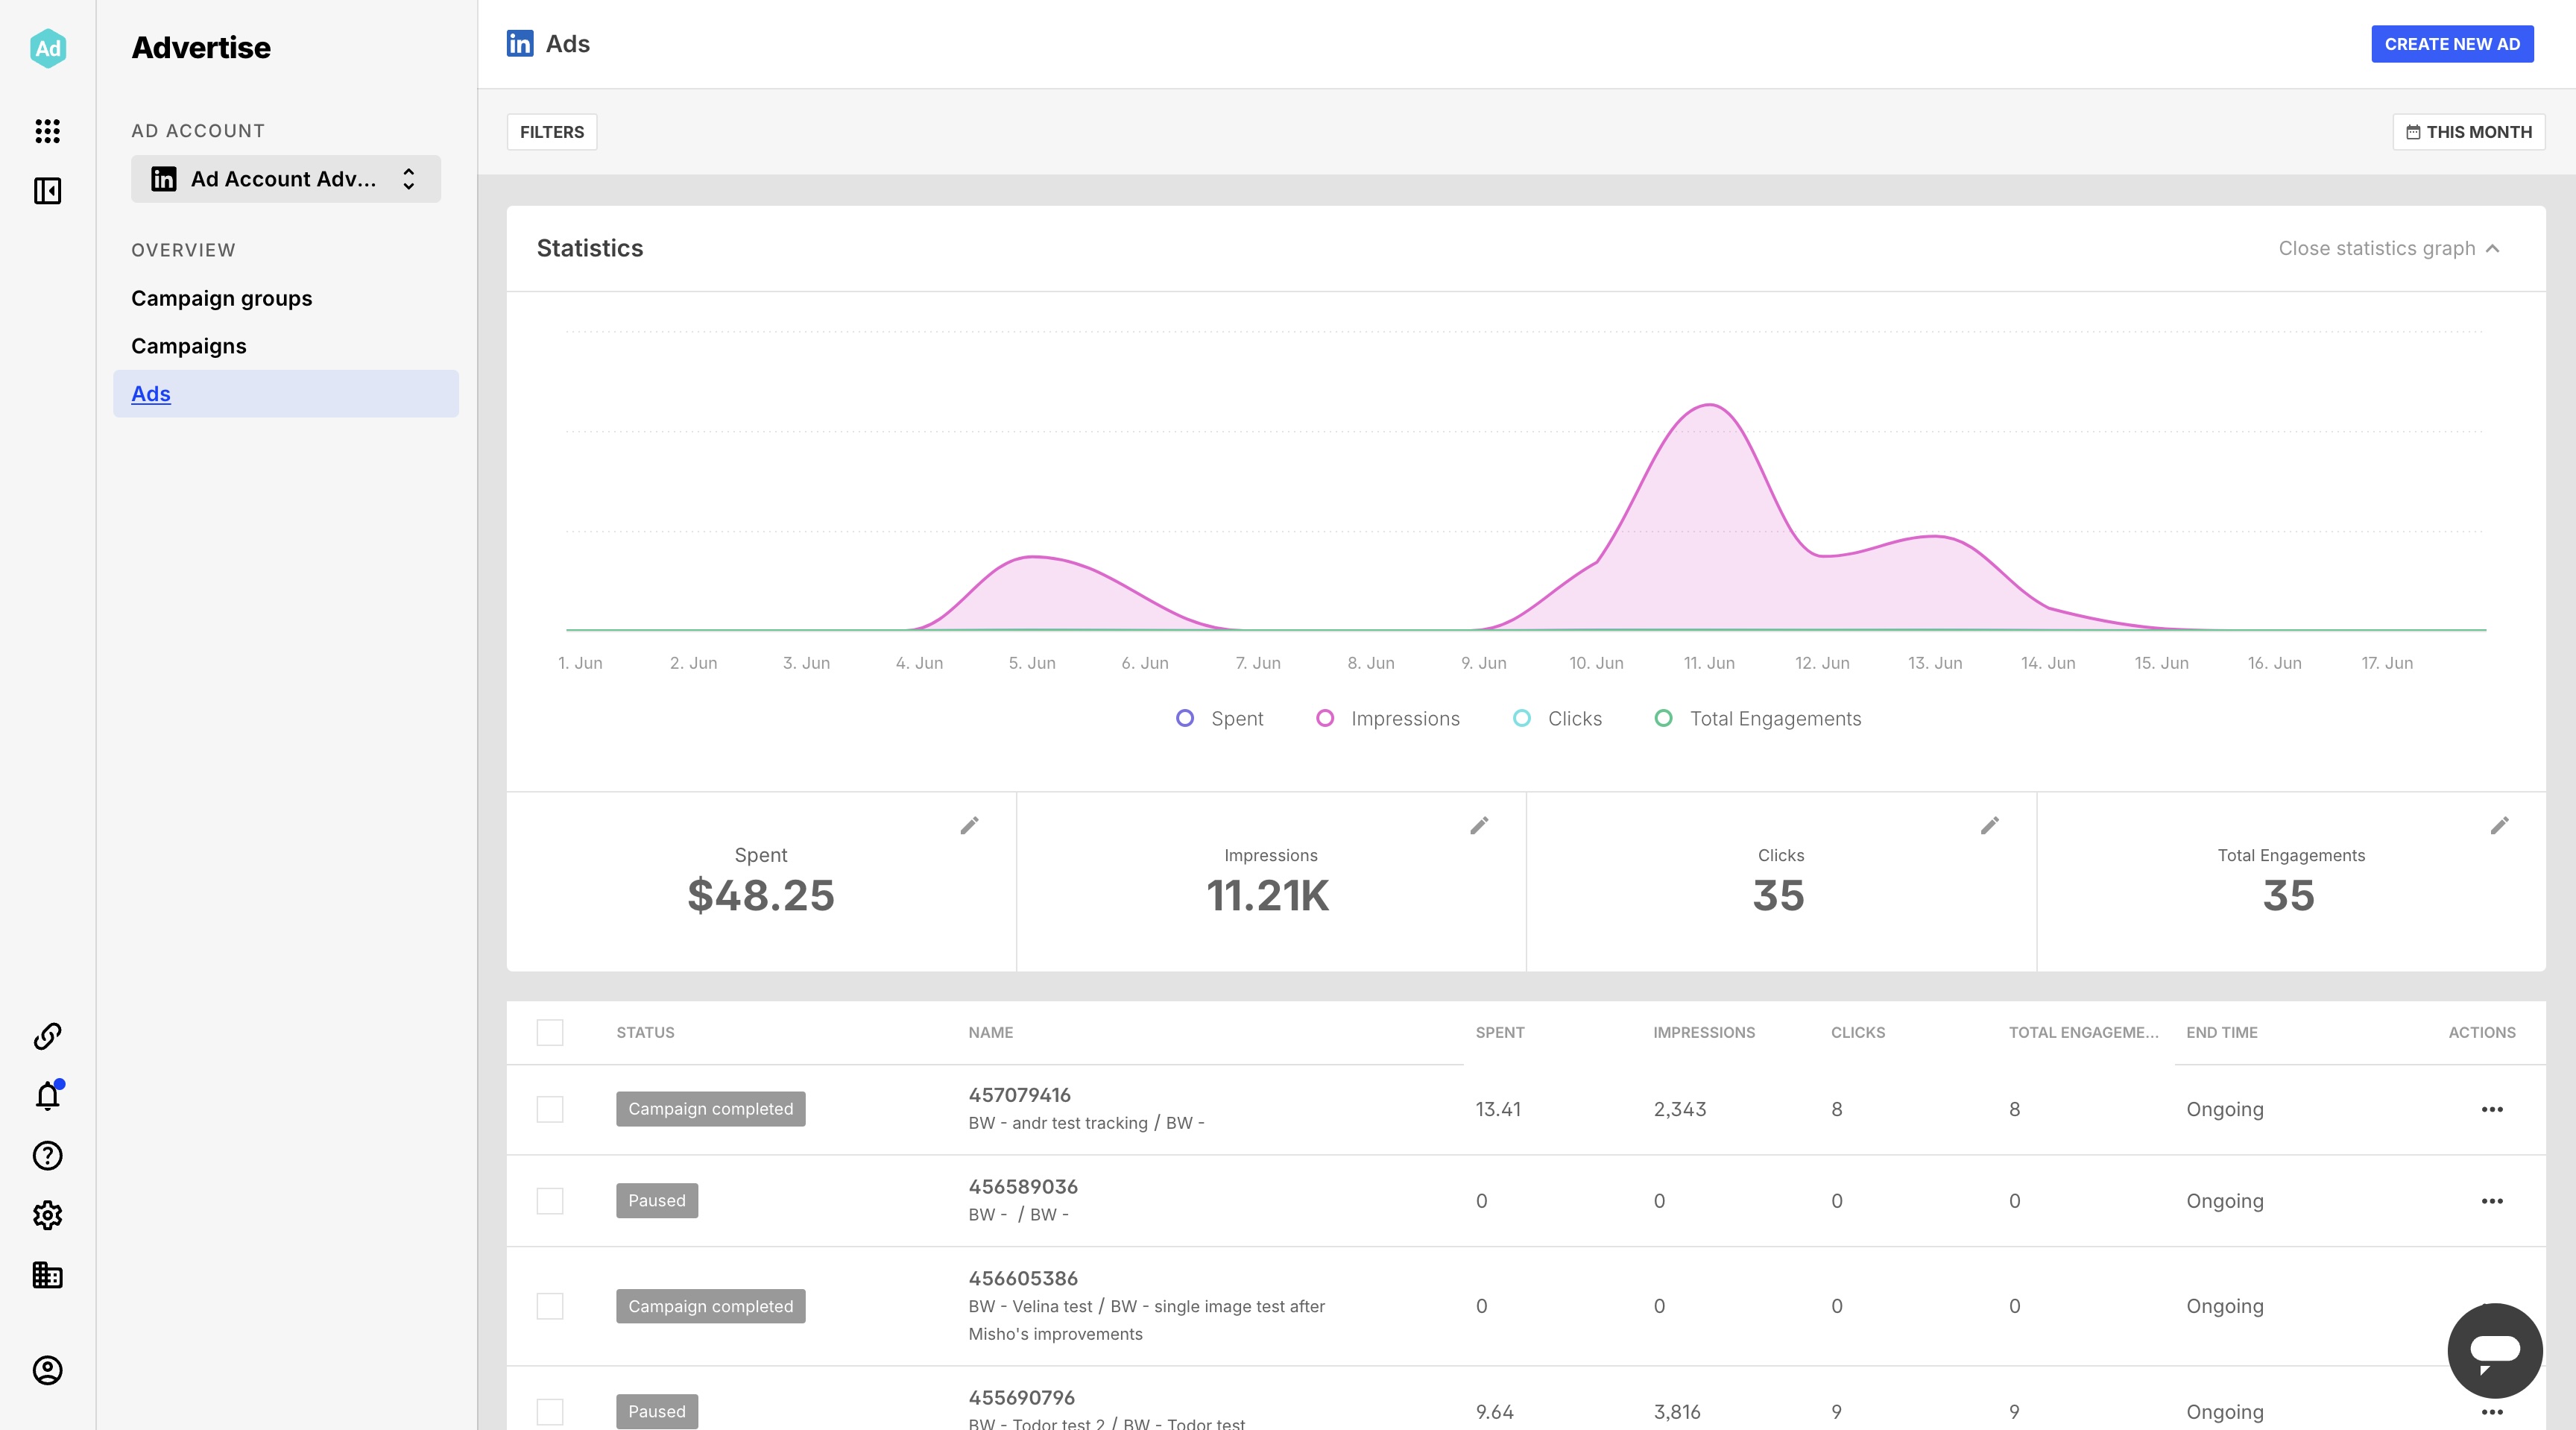
Task: Open the organization building icon
Action: 47,1275
